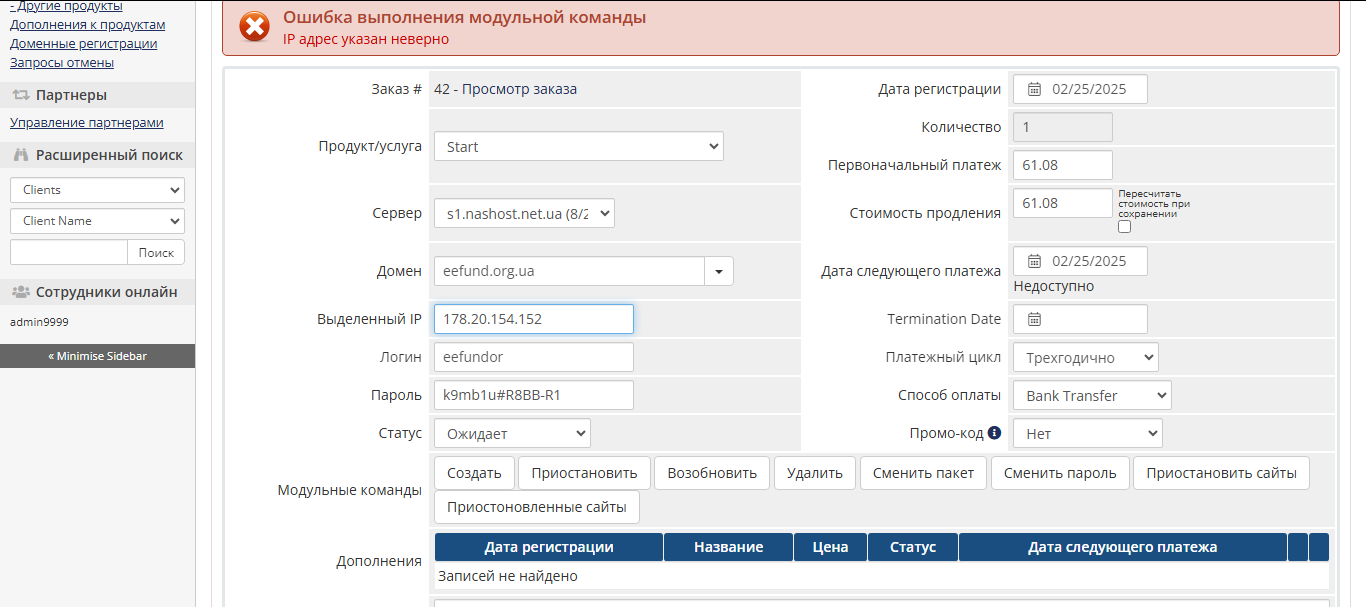Open the registration date calendar picker
The width and height of the screenshot is (1366, 607).
[x=1036, y=88]
